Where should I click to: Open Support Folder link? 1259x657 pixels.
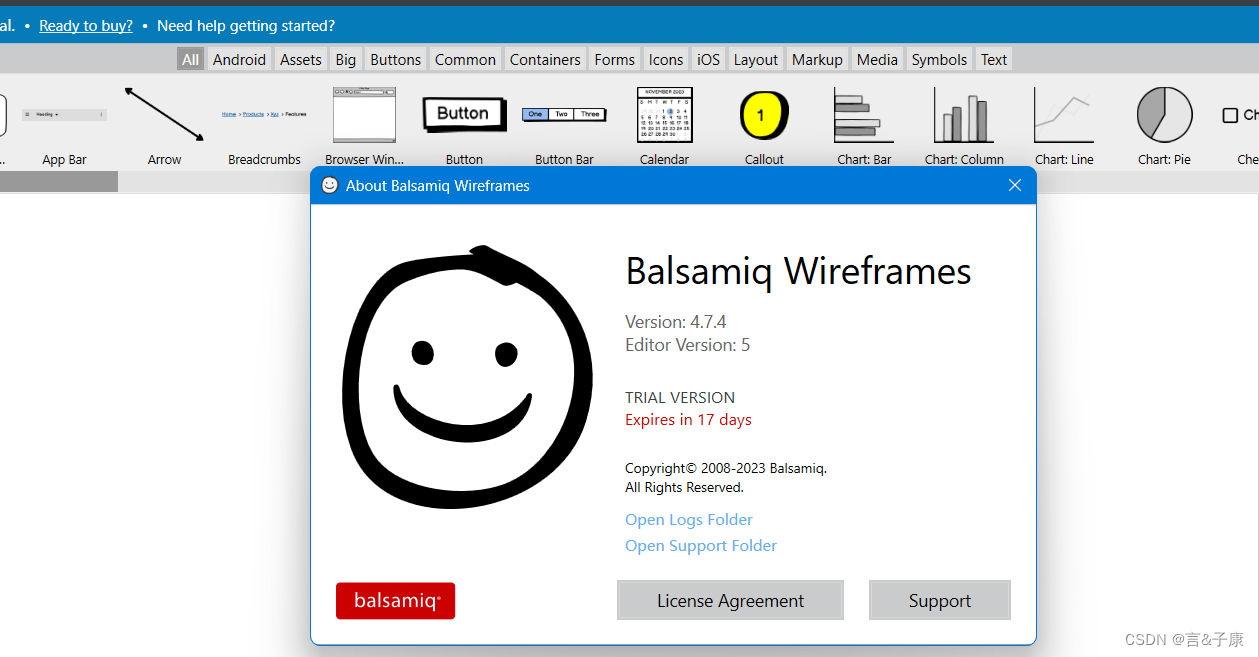(701, 546)
